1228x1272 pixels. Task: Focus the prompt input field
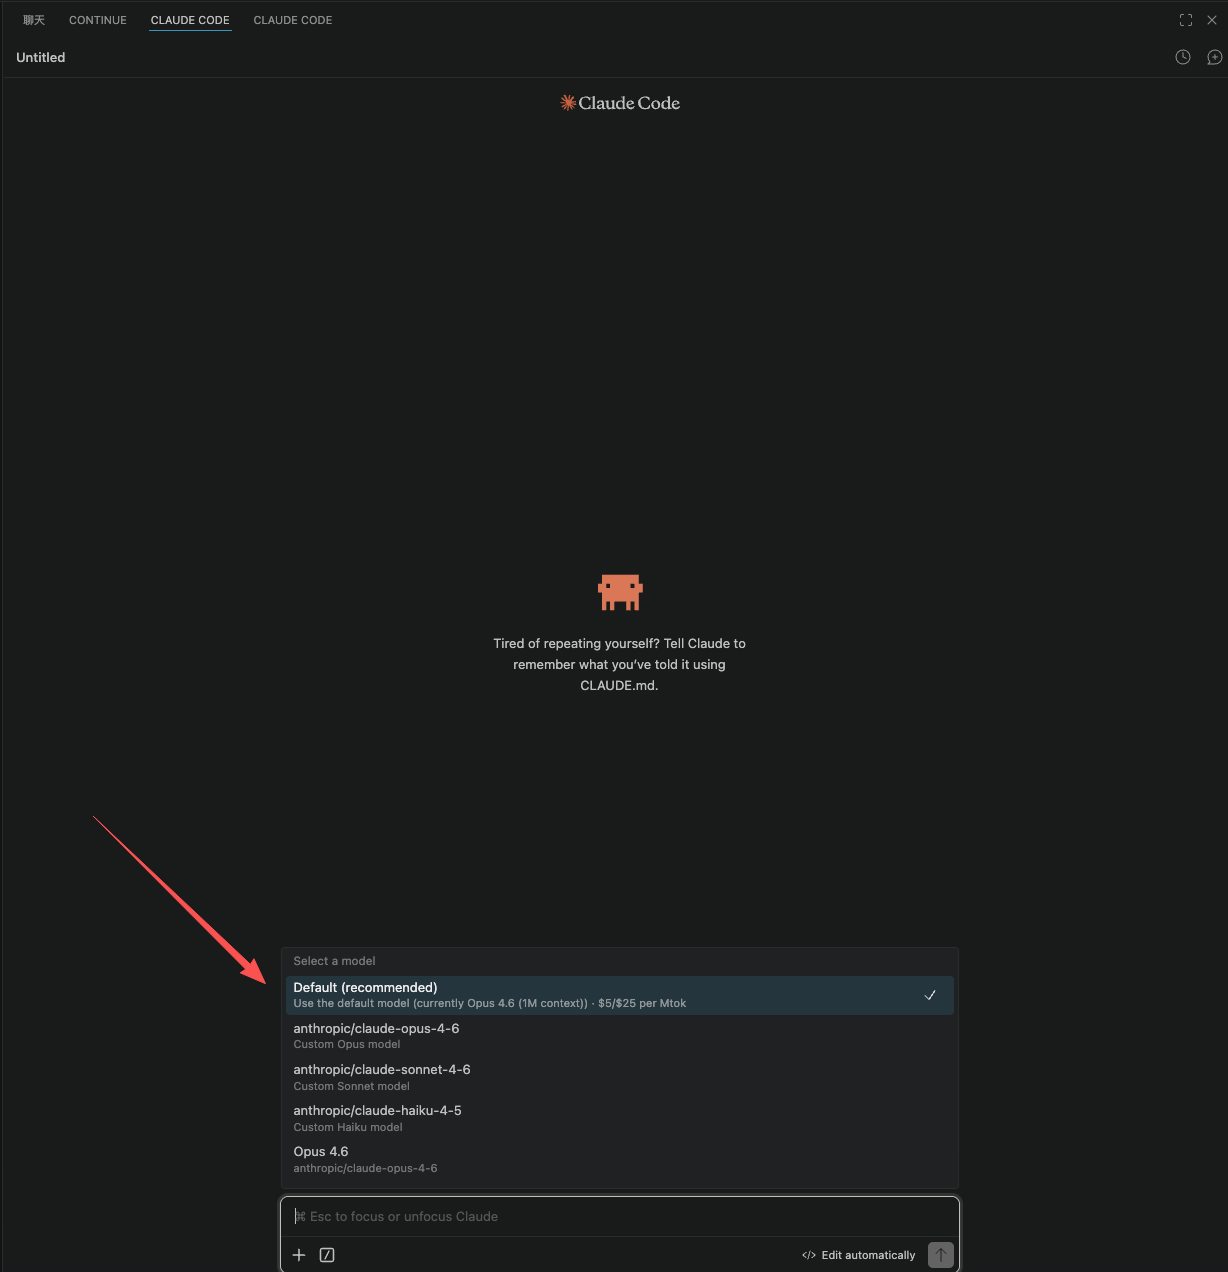point(620,1217)
